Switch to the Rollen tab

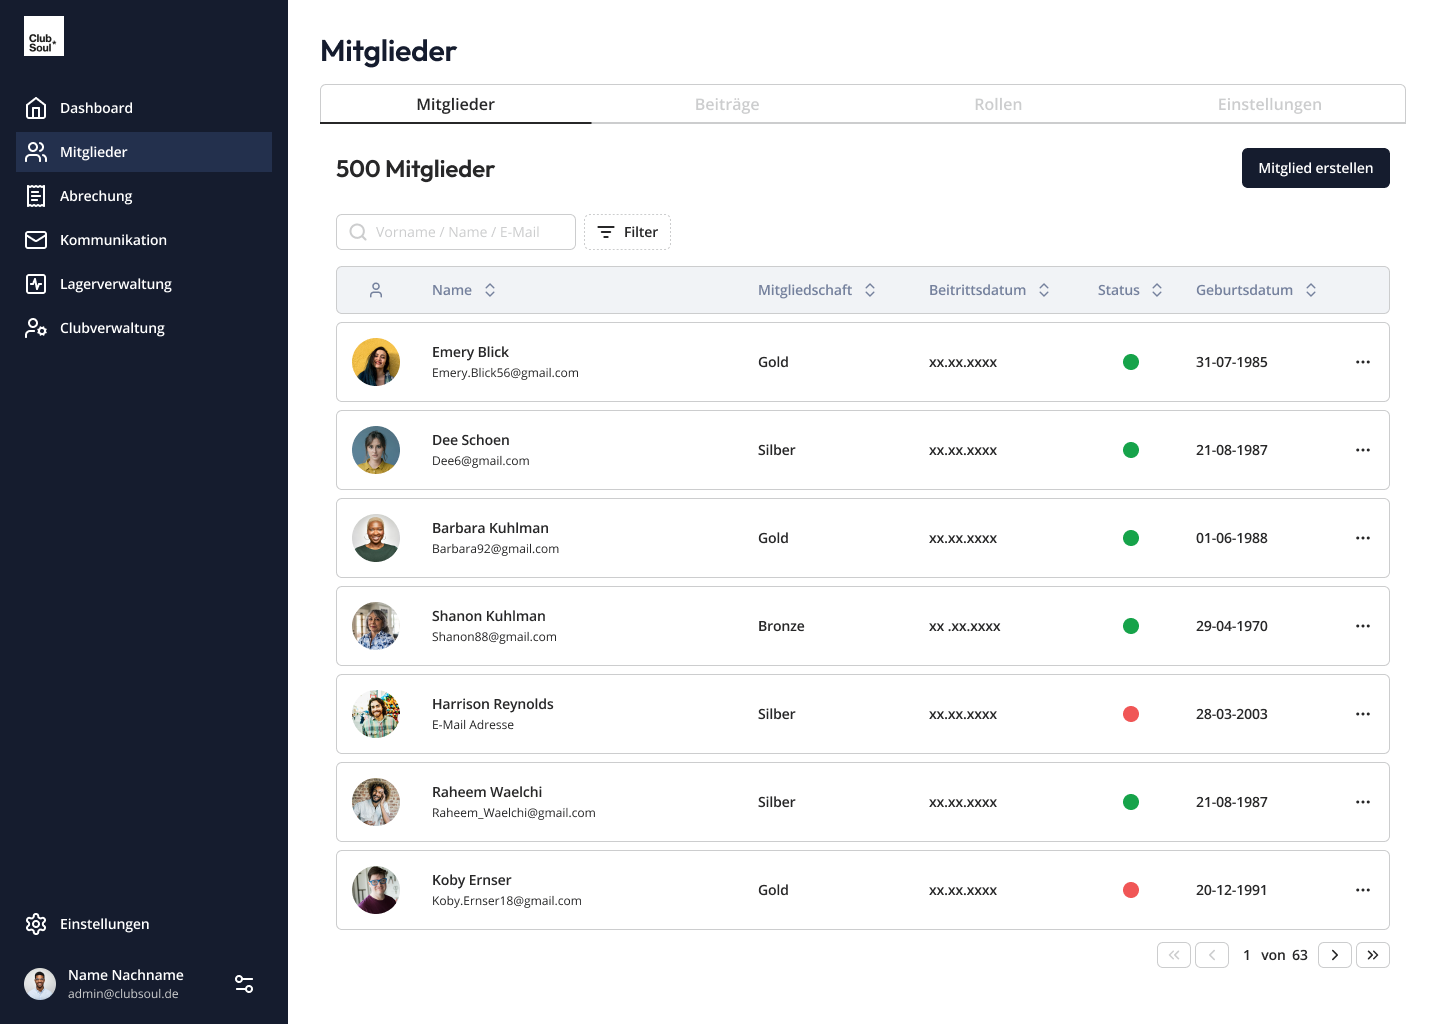(x=998, y=104)
